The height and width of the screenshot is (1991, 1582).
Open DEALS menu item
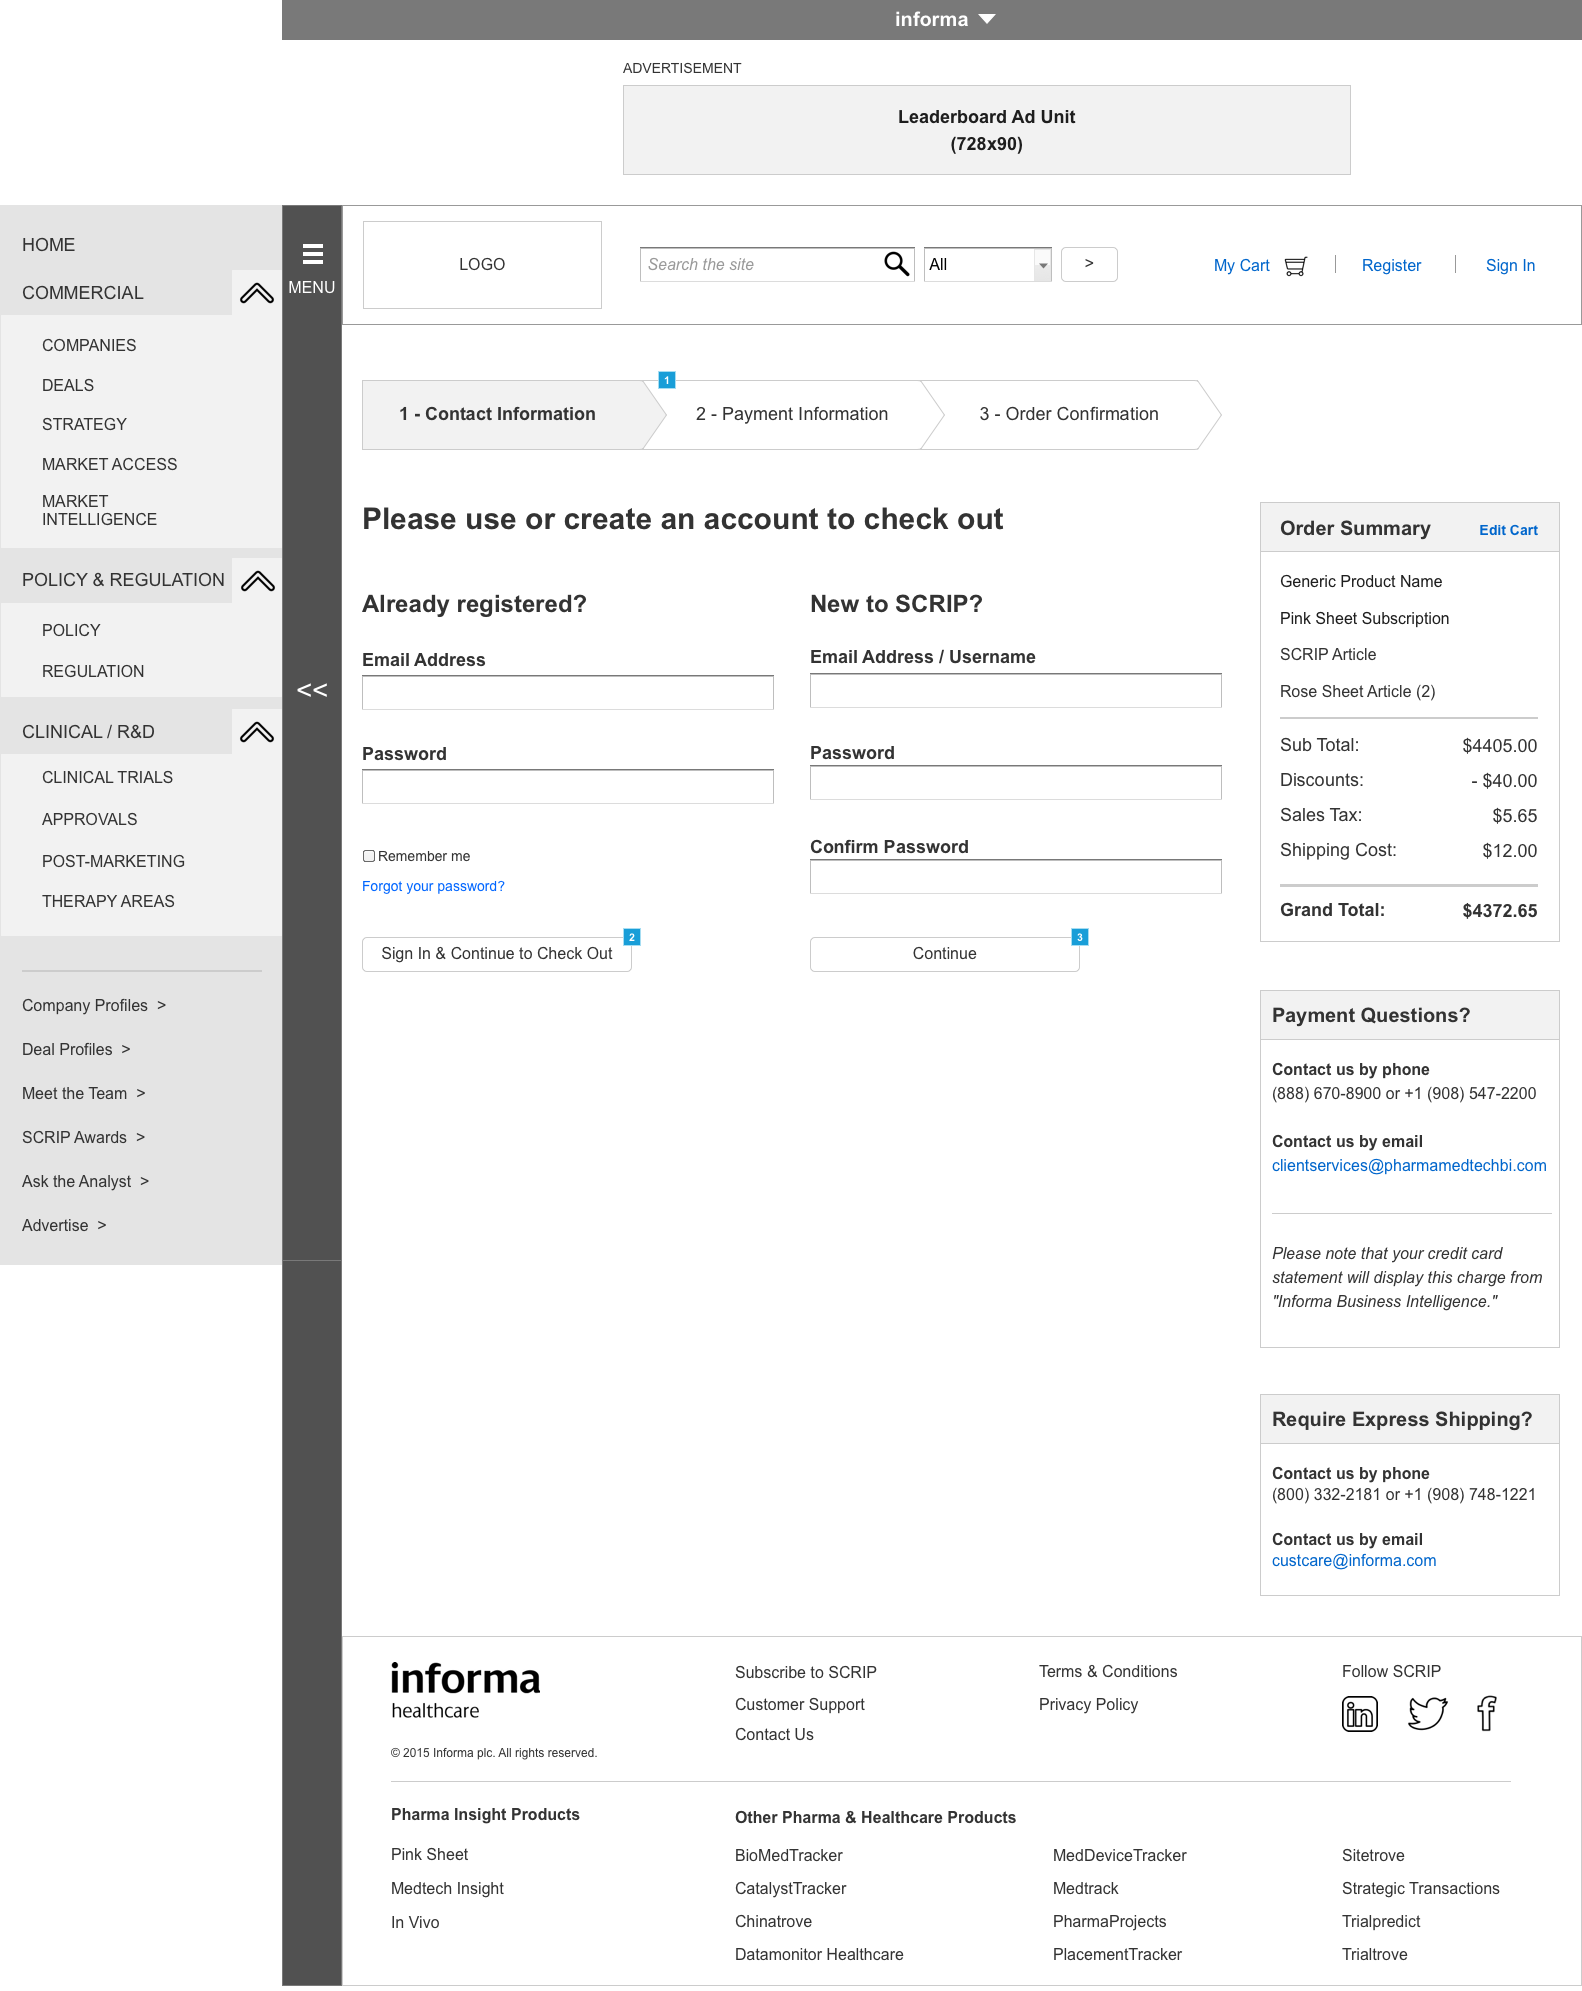(68, 385)
